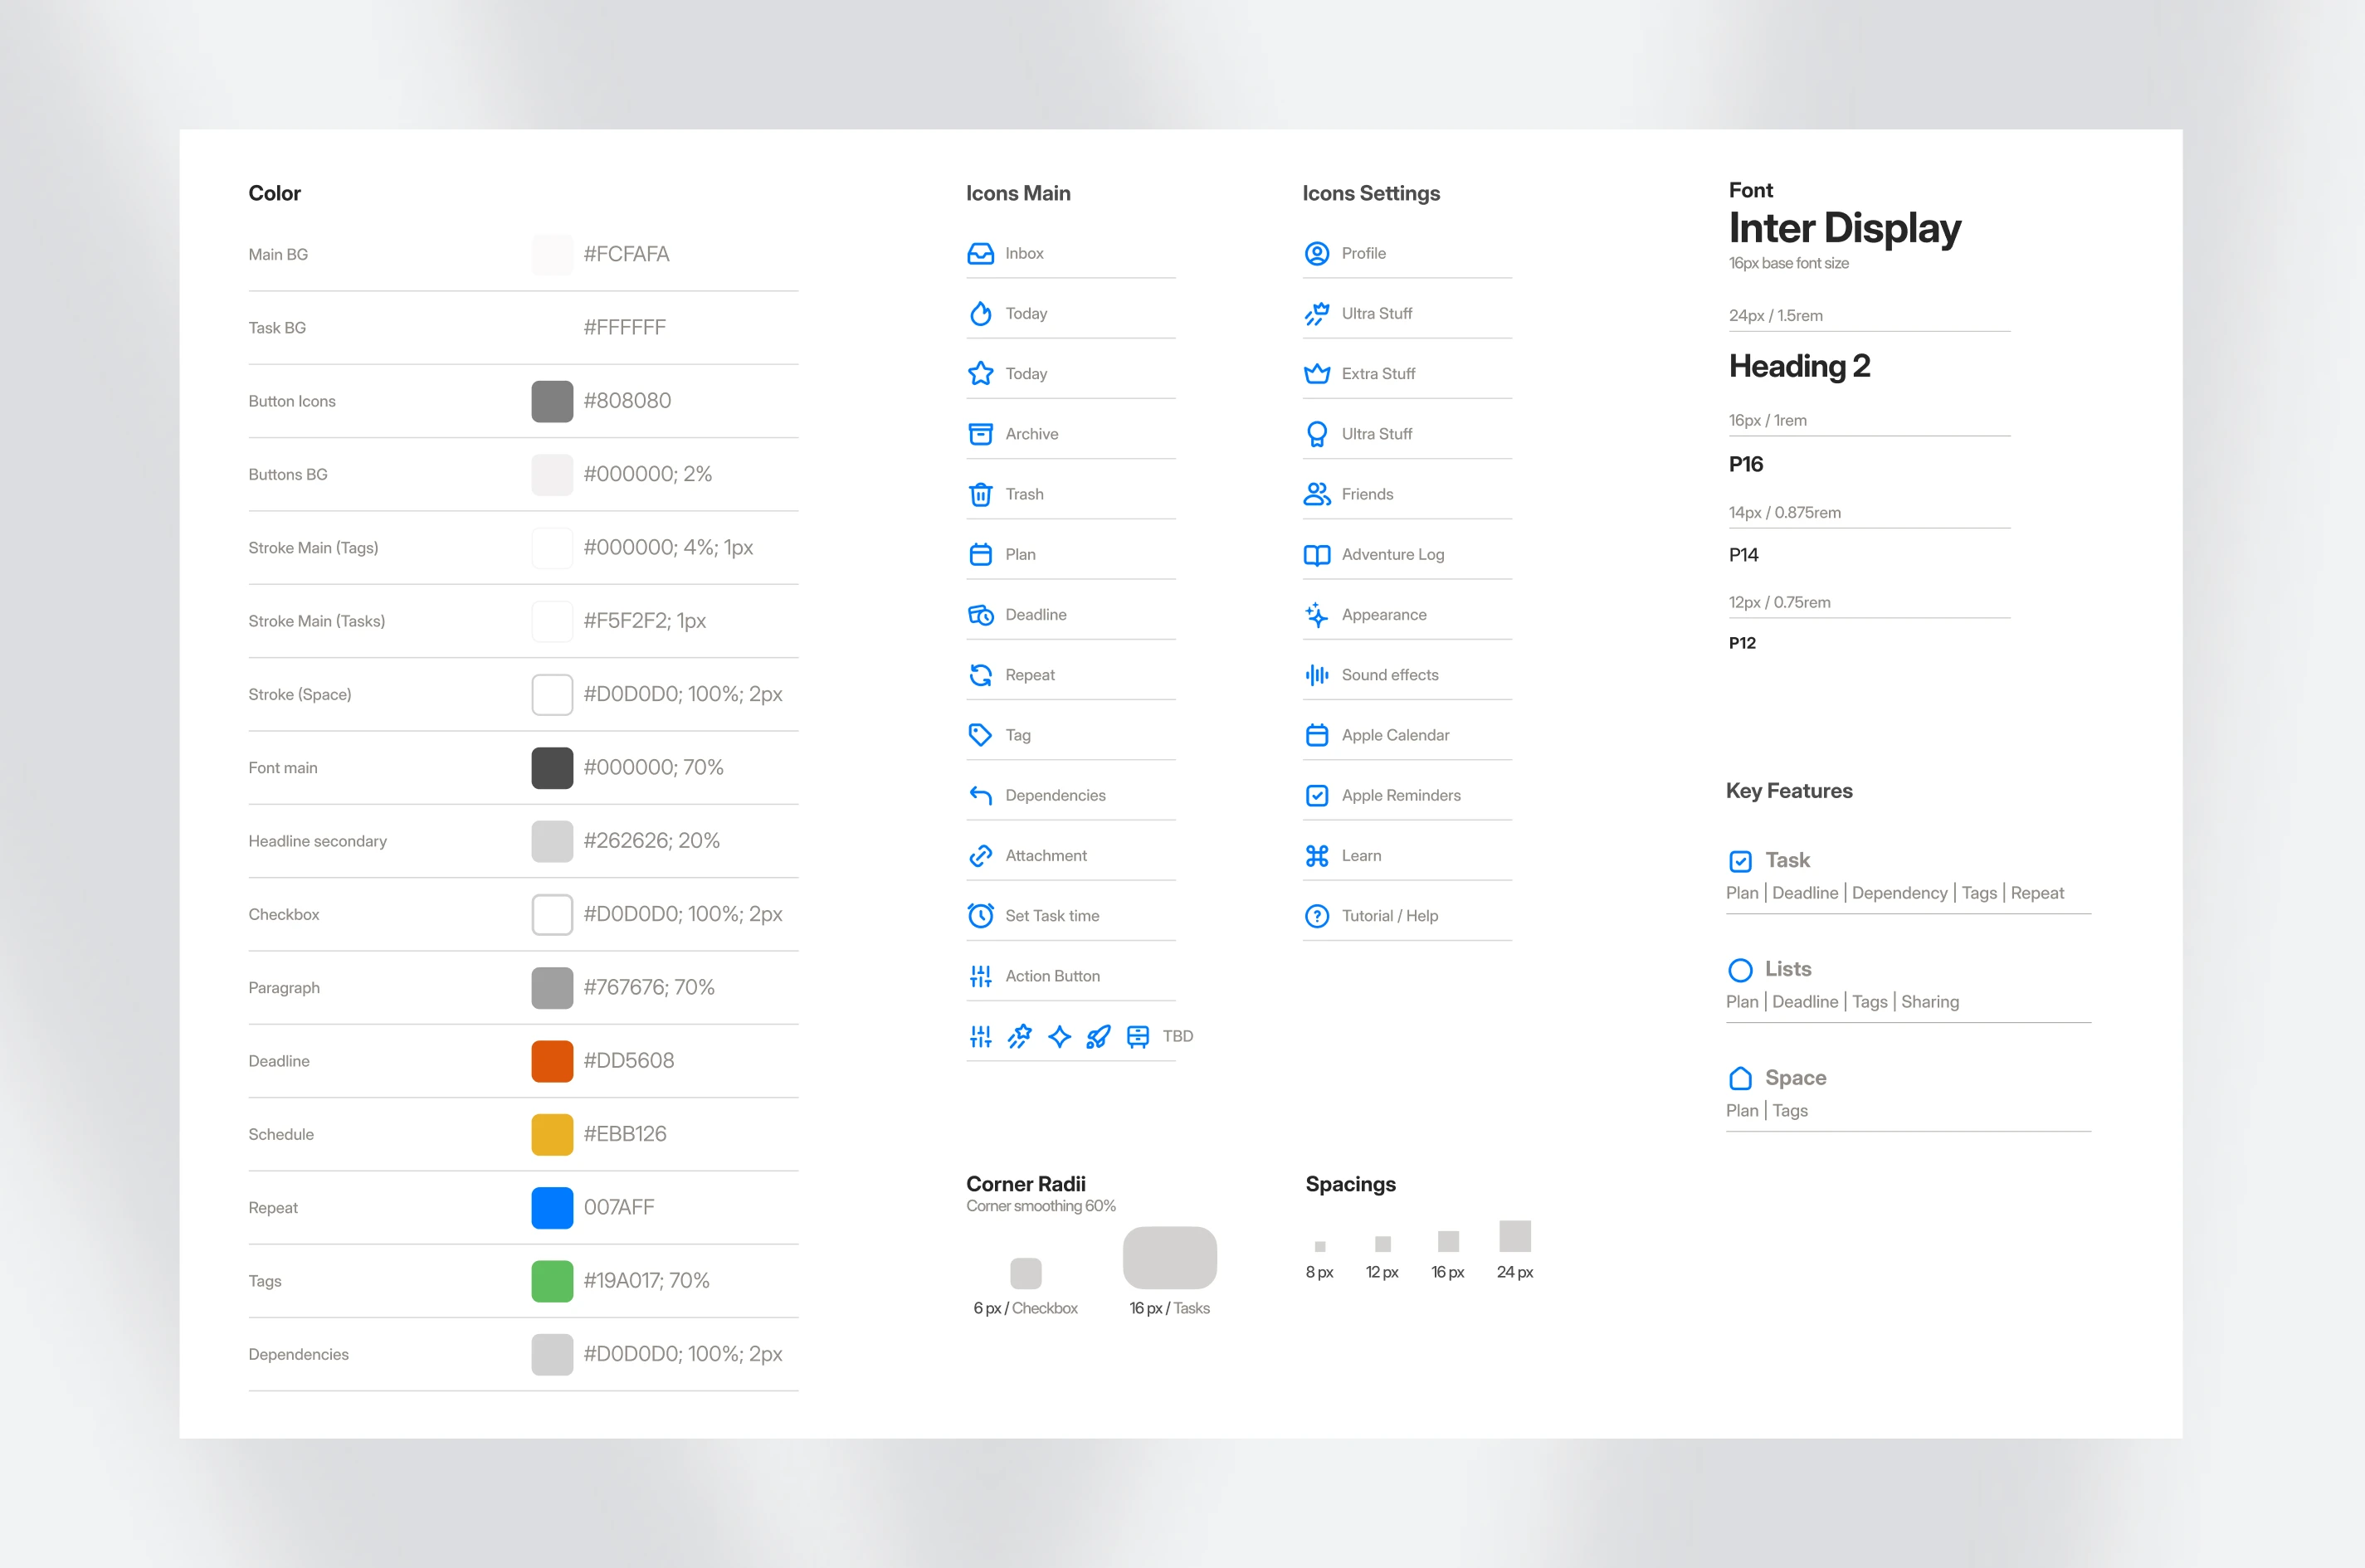2365x1568 pixels.
Task: Click the Inter Display font title
Action: (1844, 229)
